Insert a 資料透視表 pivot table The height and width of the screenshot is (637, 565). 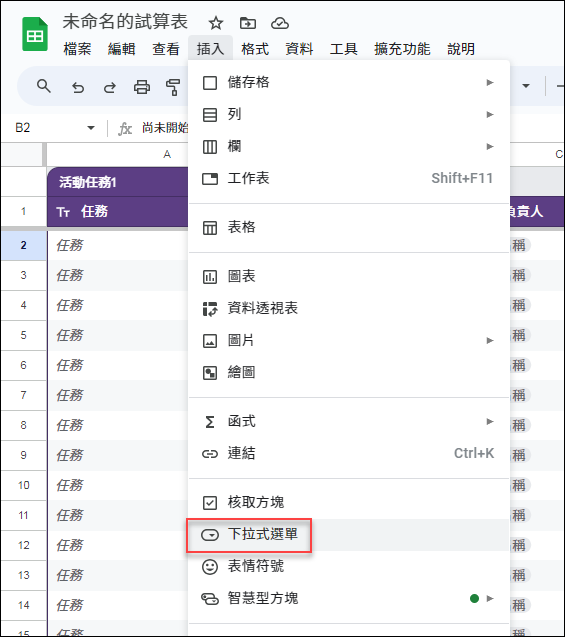(349, 308)
